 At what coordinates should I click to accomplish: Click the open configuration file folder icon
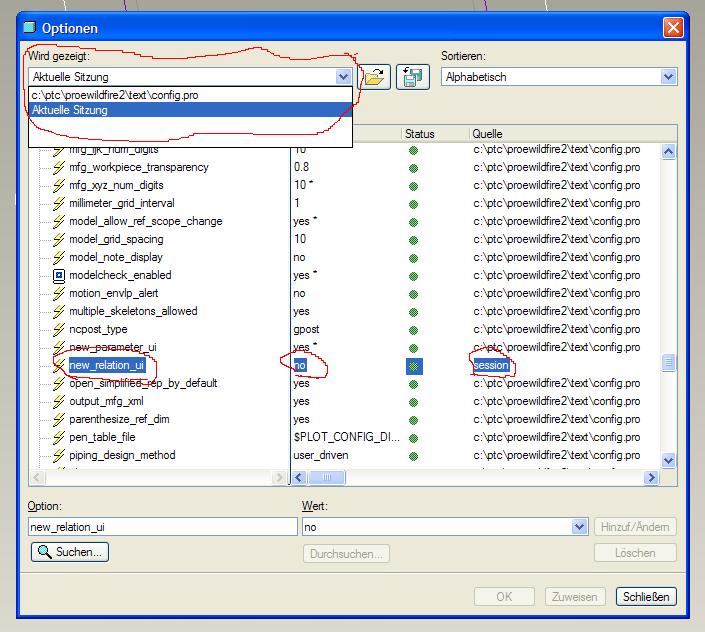point(375,77)
